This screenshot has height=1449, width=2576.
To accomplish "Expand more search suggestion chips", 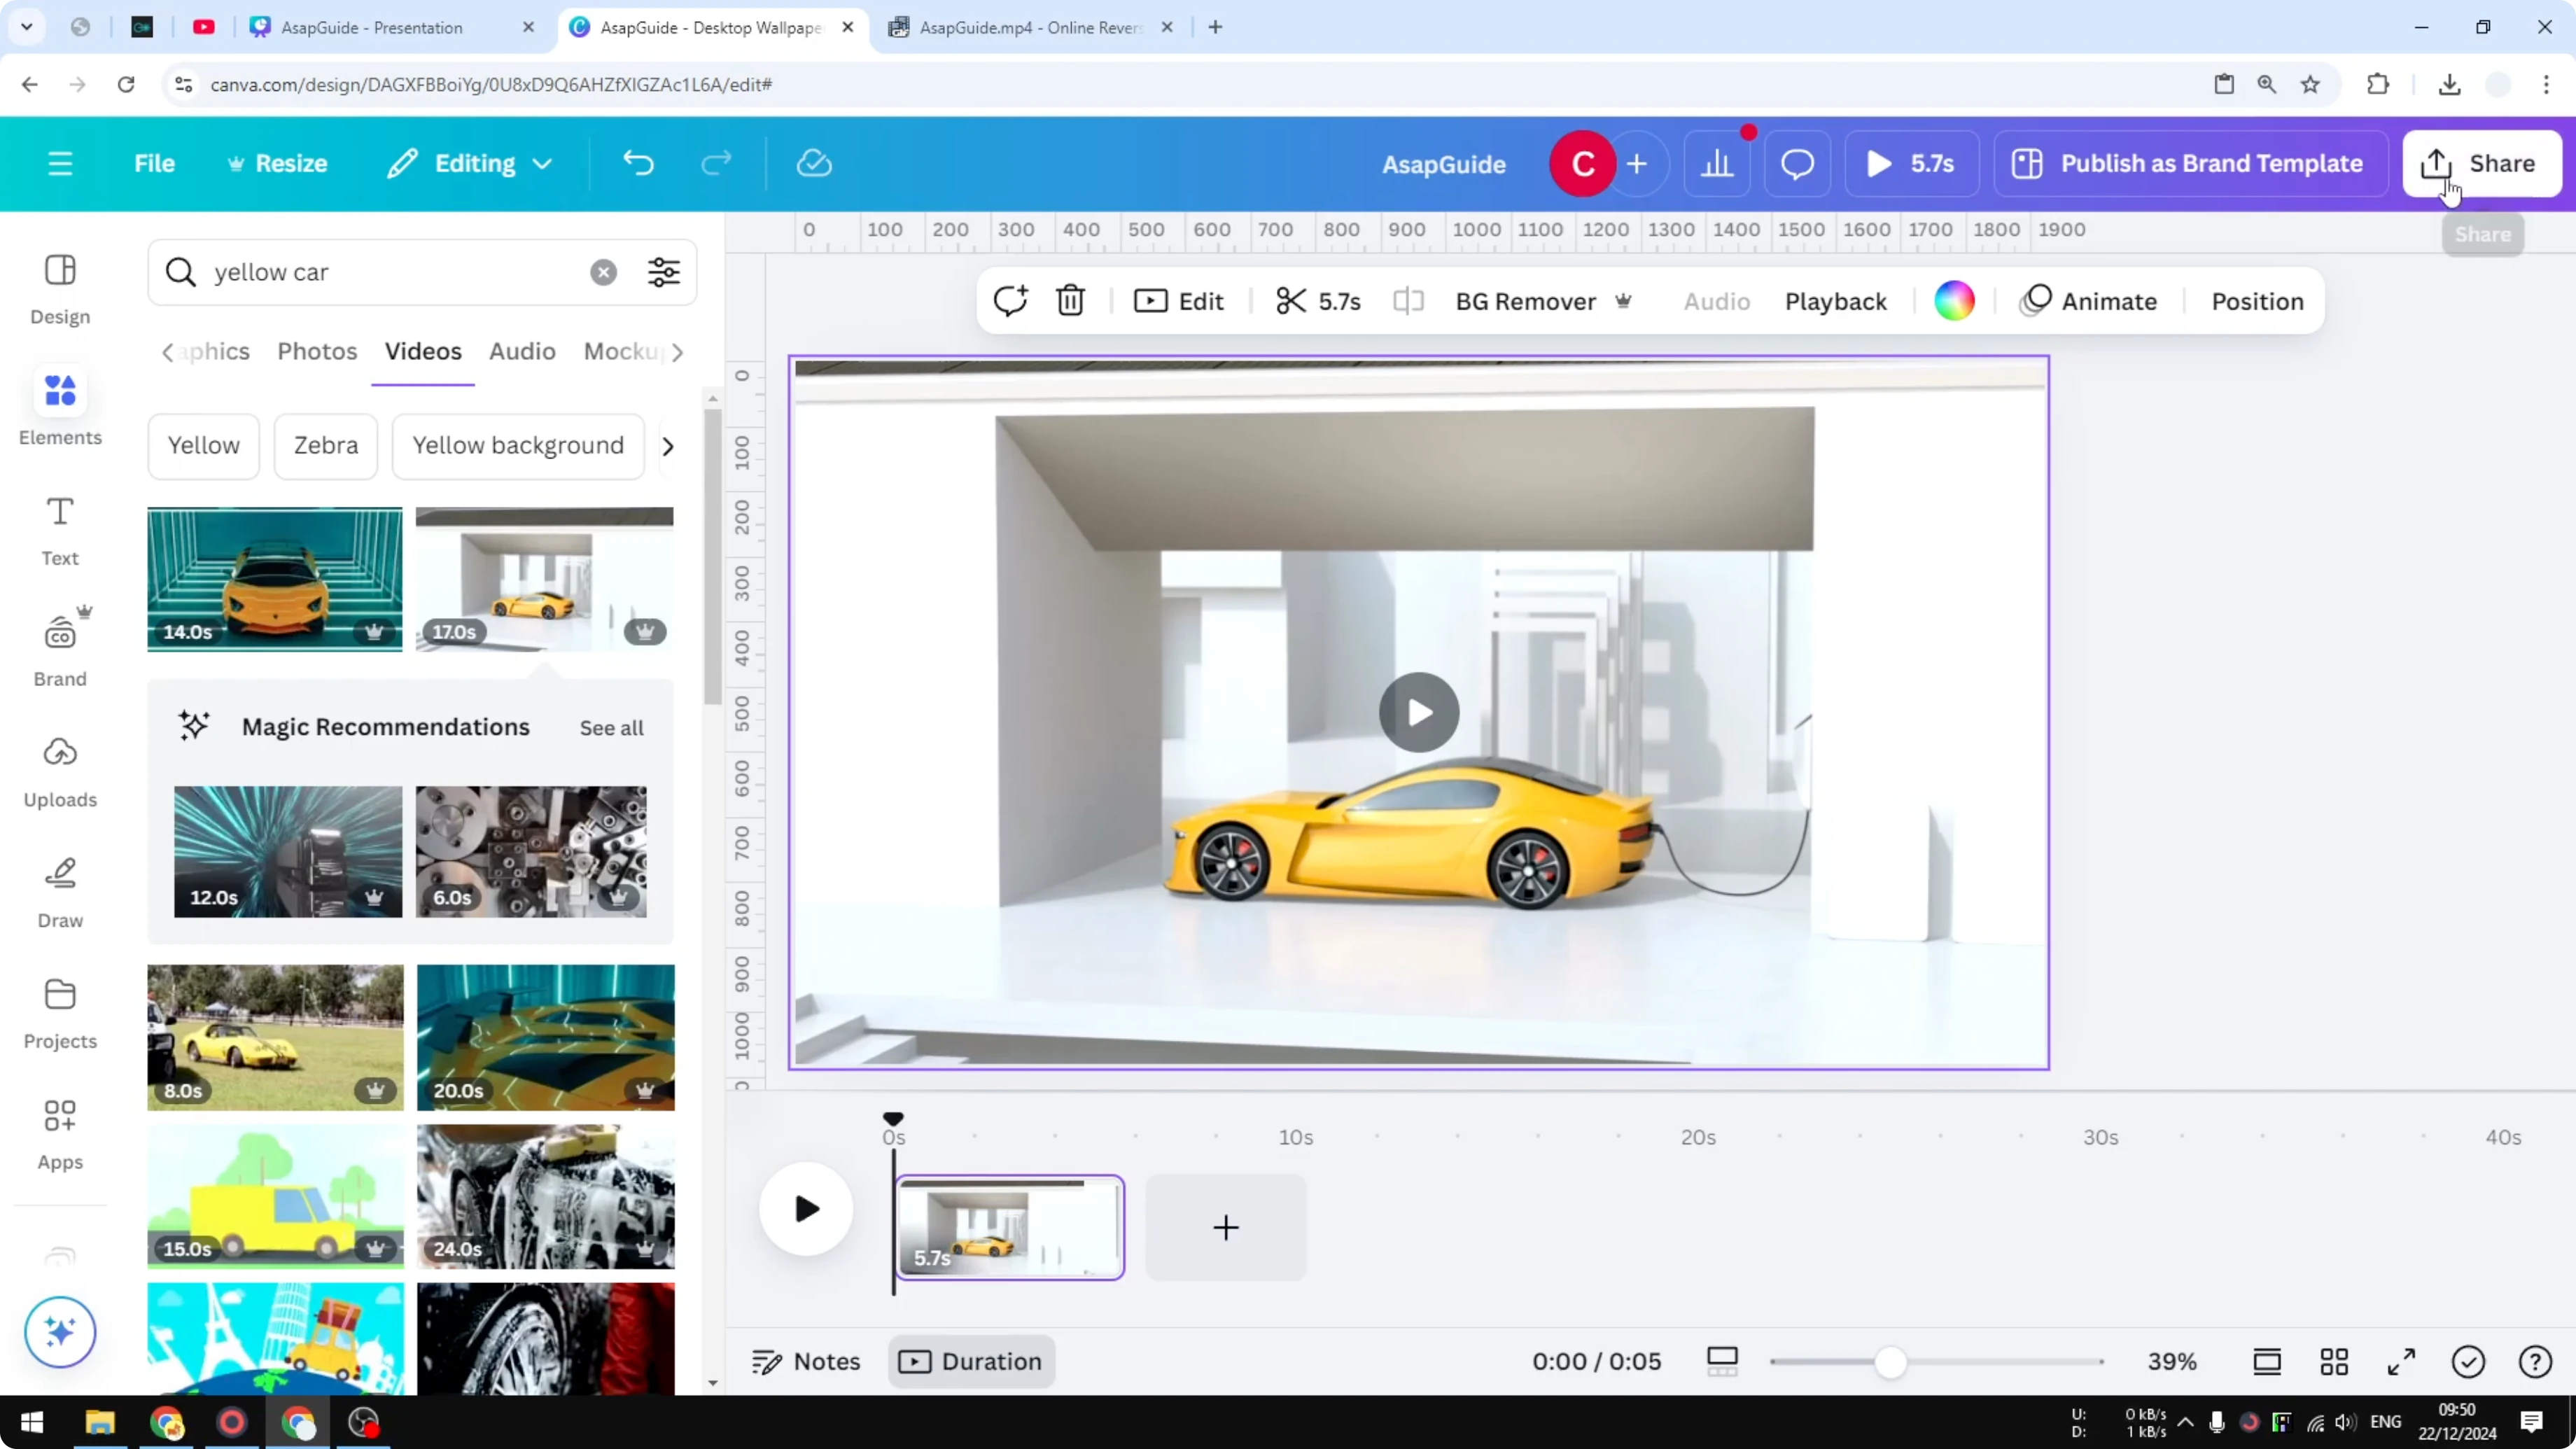I will (667, 446).
